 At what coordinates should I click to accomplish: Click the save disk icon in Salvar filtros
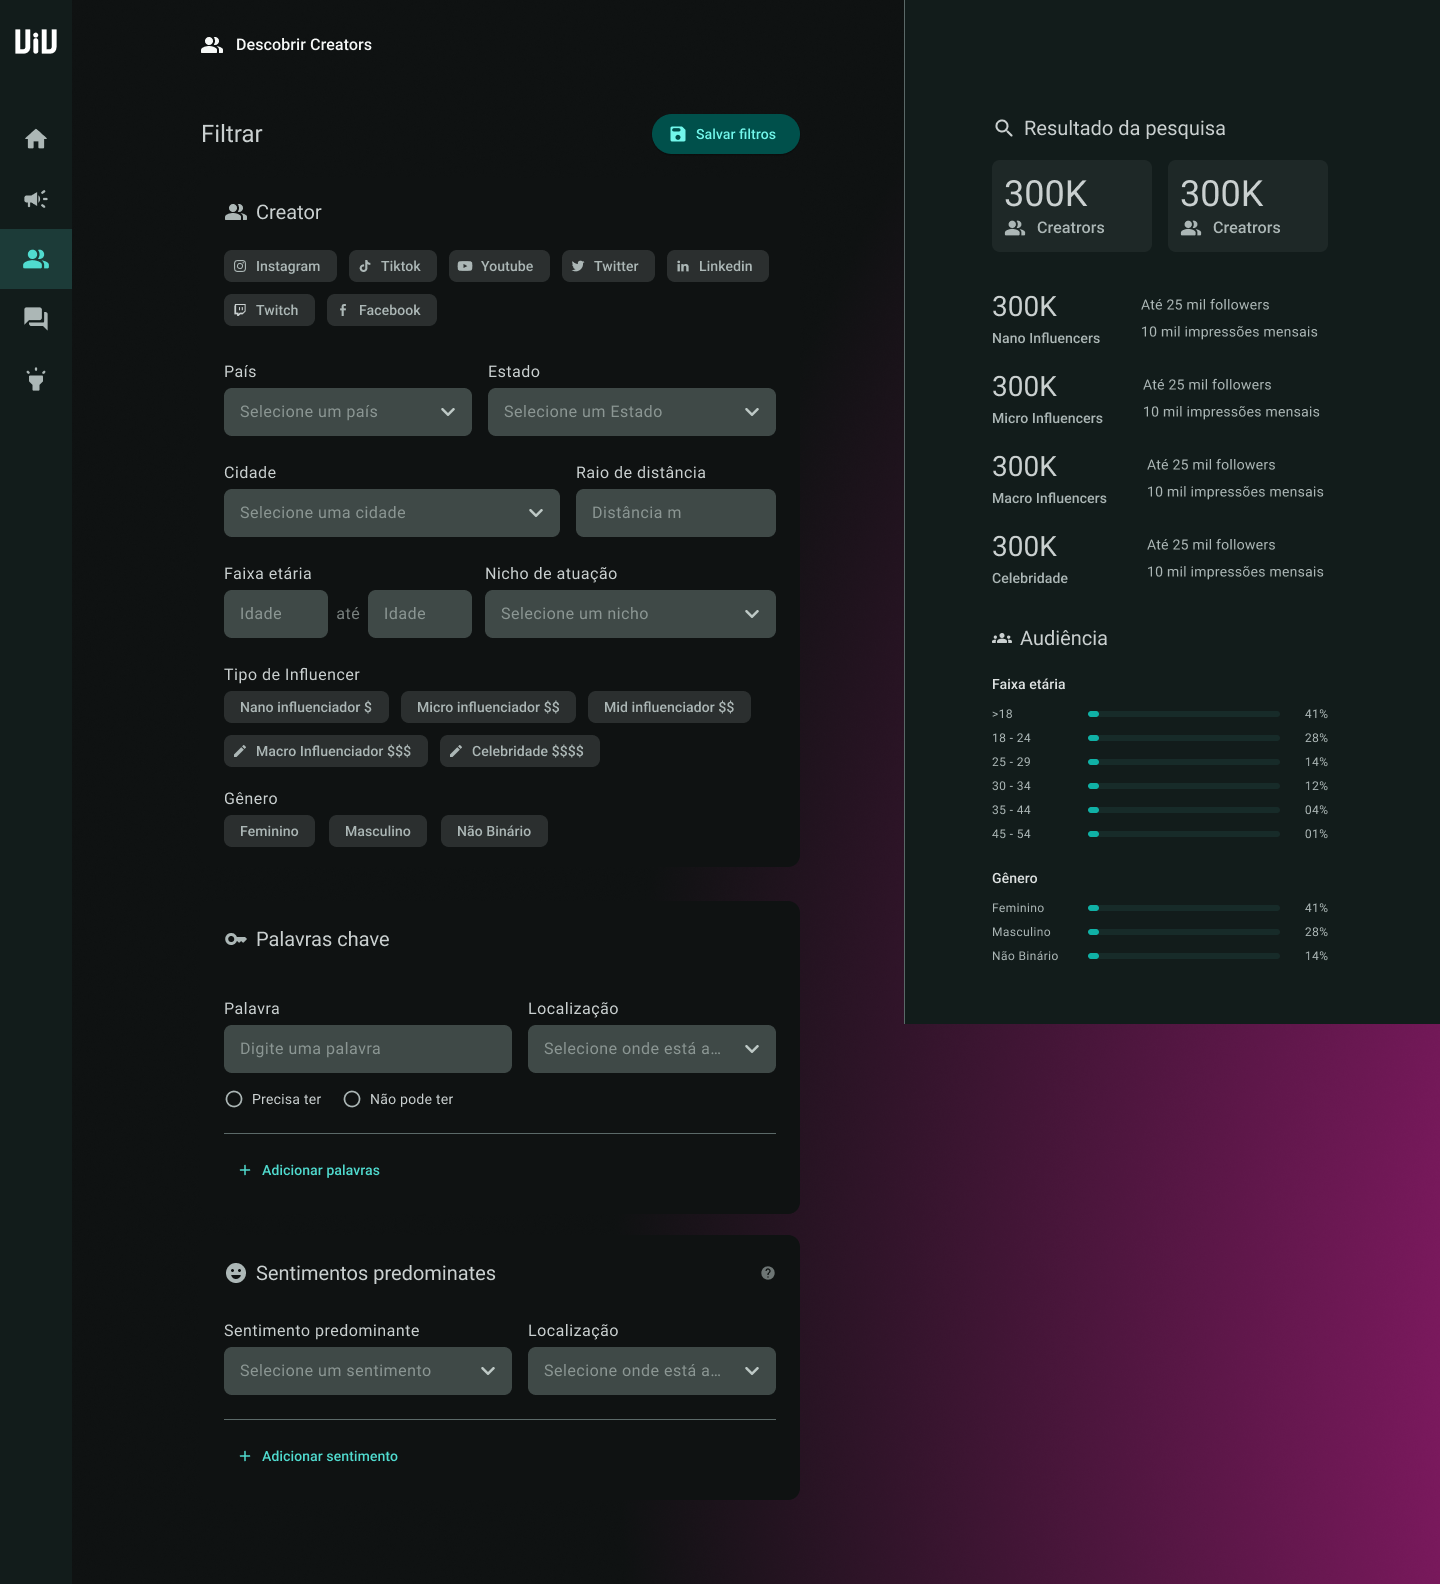click(x=678, y=134)
